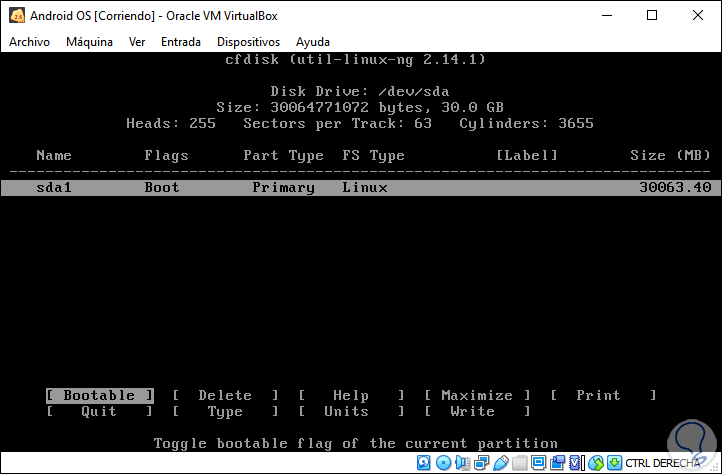Open the Archivo menu
The image size is (722, 474).
pos(29,42)
